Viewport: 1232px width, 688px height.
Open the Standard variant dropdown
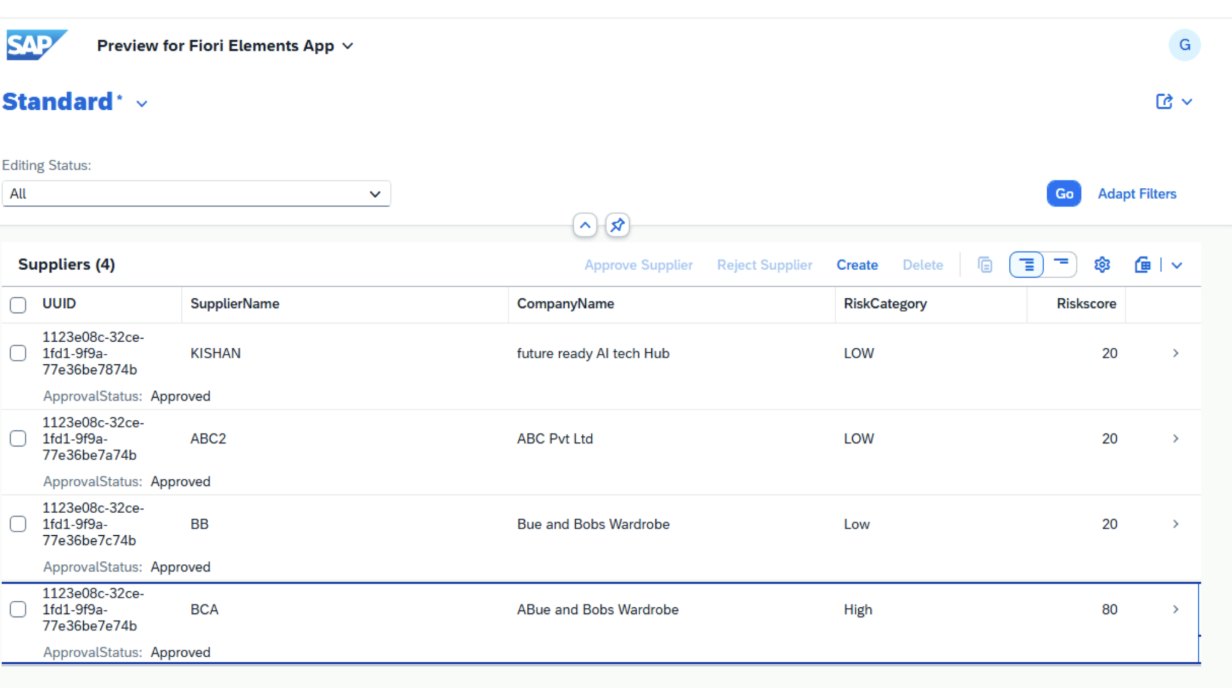pyautogui.click(x=141, y=103)
